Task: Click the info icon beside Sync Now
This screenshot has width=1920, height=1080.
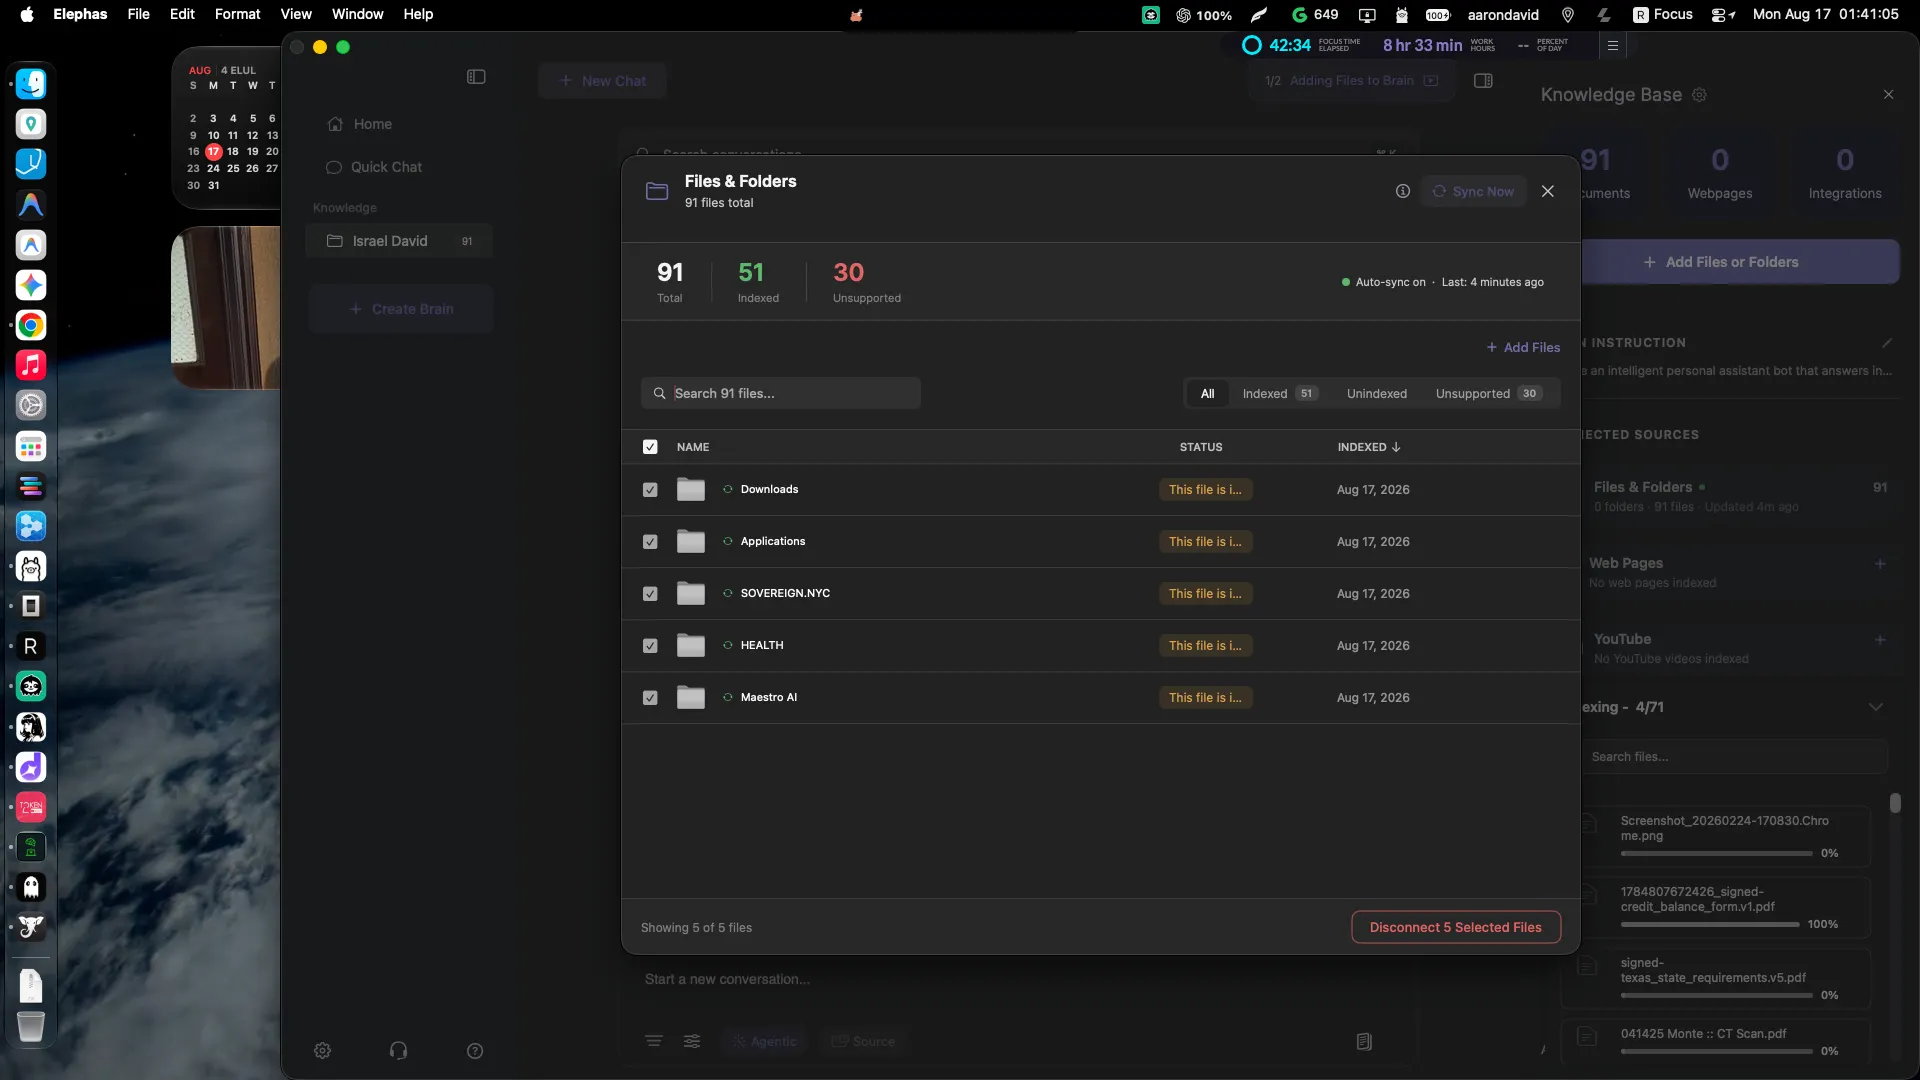Action: pos(1403,191)
